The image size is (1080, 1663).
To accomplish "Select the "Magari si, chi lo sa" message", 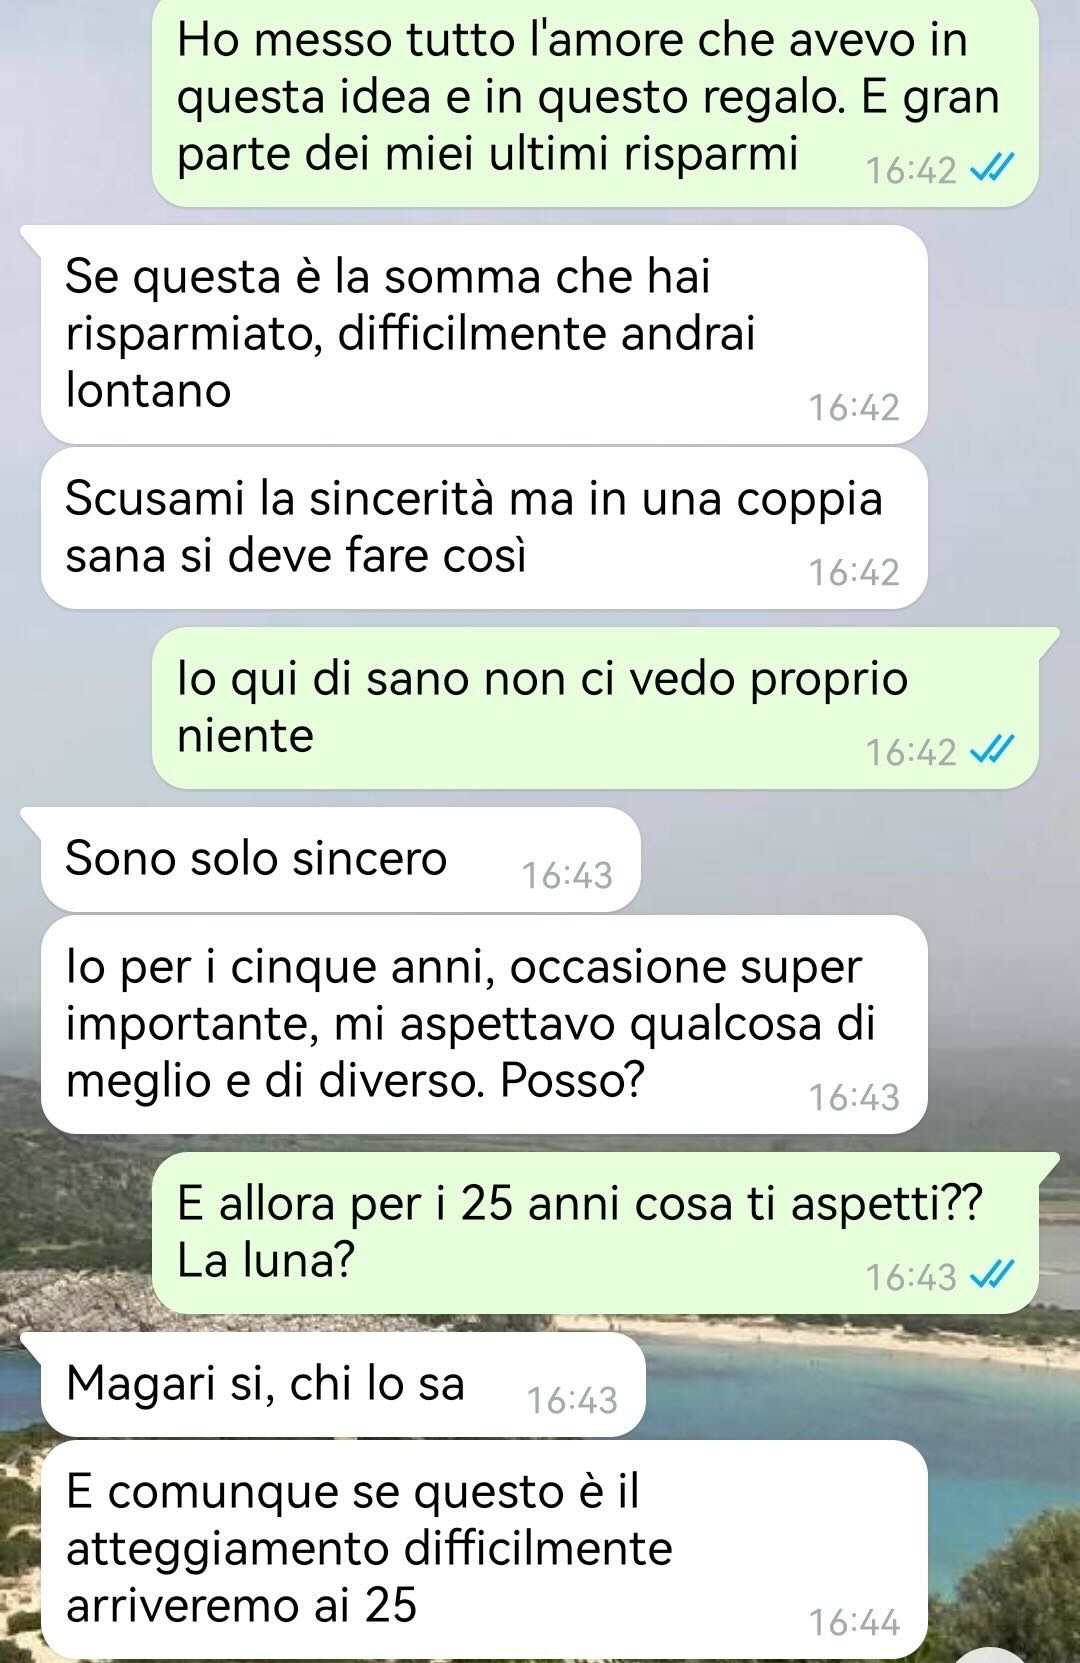I will pos(343,1385).
